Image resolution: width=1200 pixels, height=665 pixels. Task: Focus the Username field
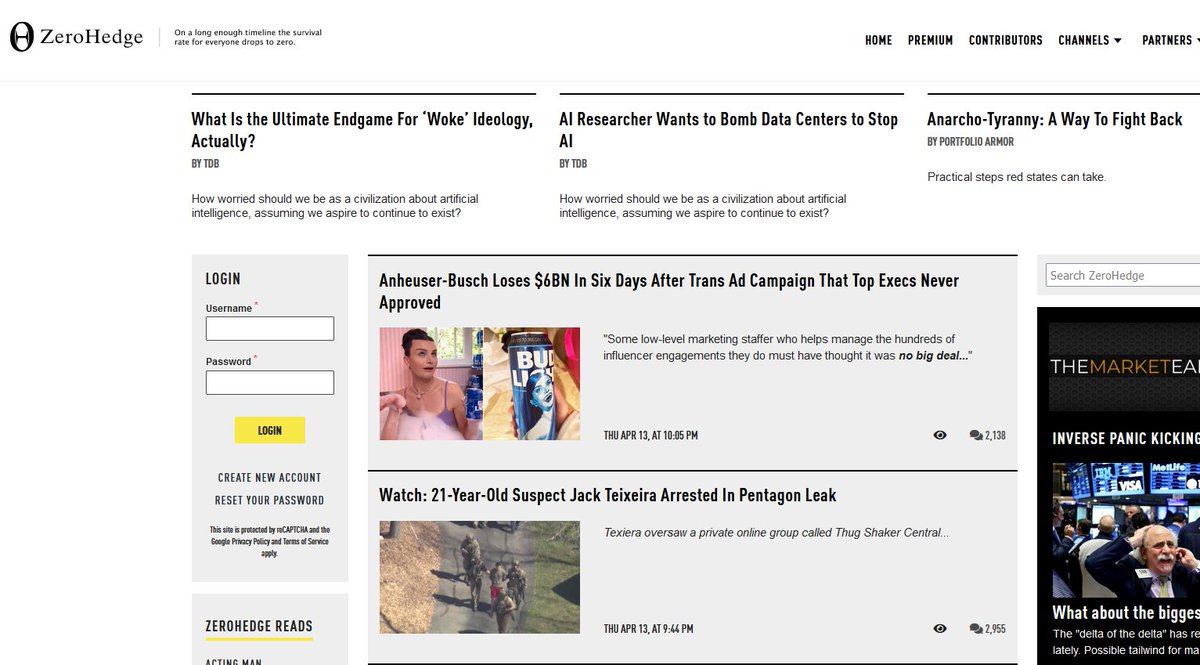pos(270,329)
